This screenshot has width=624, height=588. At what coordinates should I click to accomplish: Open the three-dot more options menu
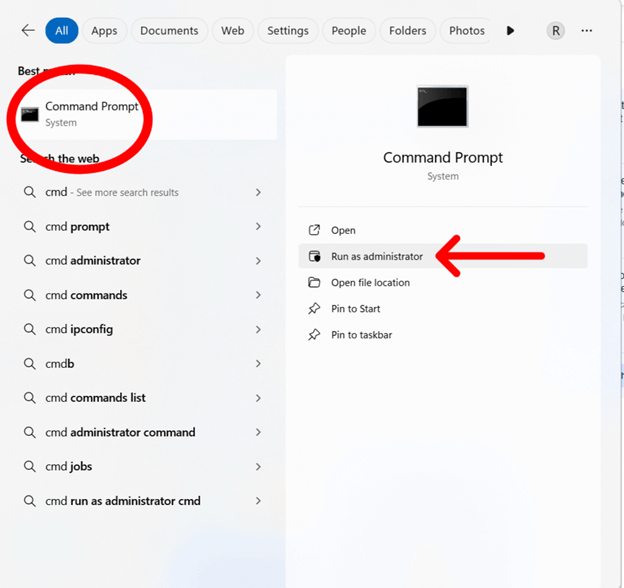tap(587, 31)
